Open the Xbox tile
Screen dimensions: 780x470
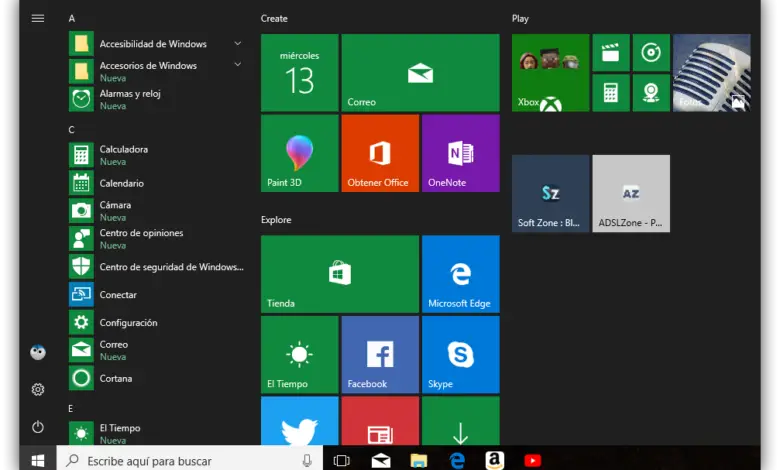[551, 73]
